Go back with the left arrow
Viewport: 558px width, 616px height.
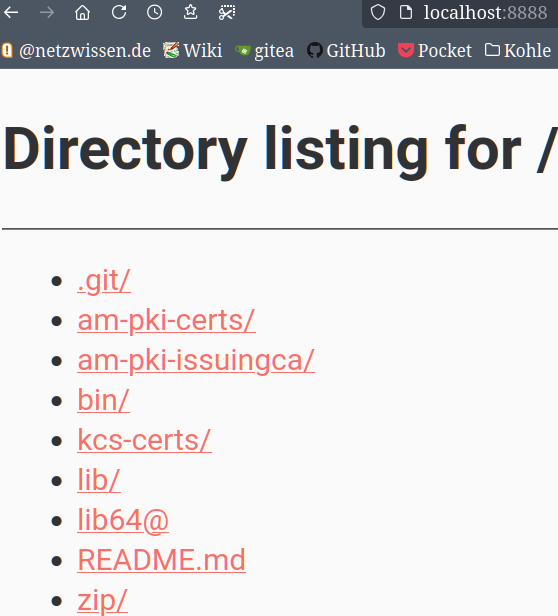pyautogui.click(x=11, y=13)
